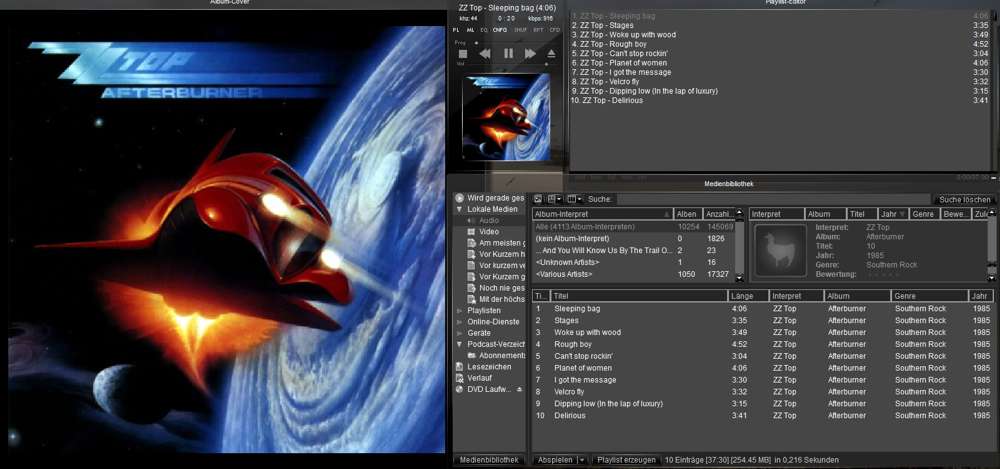The image size is (1000, 469).
Task: Open the Abspielen dropdown arrow
Action: (581, 460)
